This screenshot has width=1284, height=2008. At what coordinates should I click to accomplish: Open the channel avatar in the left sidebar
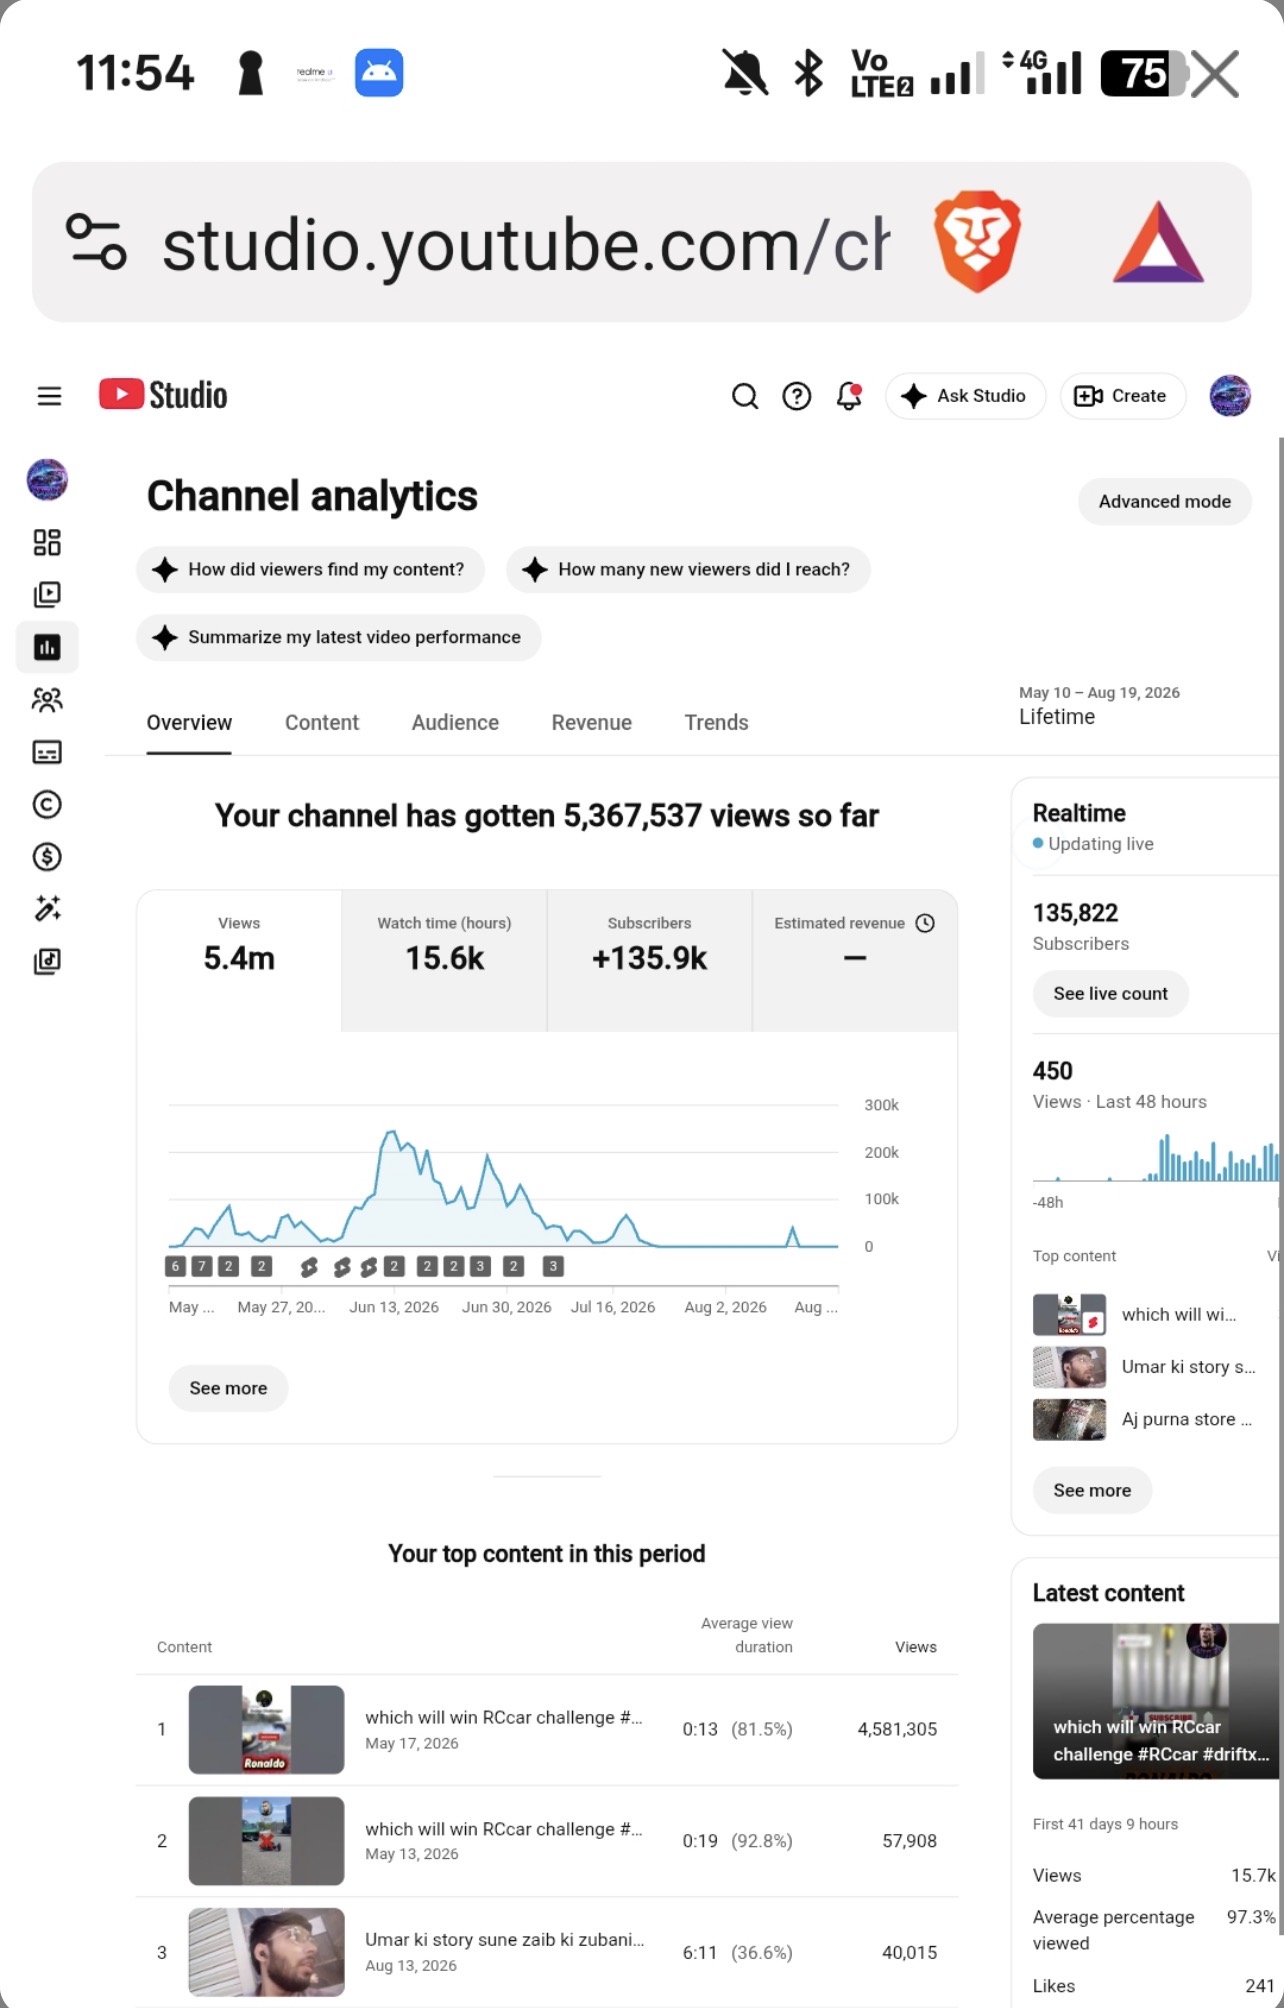point(47,480)
